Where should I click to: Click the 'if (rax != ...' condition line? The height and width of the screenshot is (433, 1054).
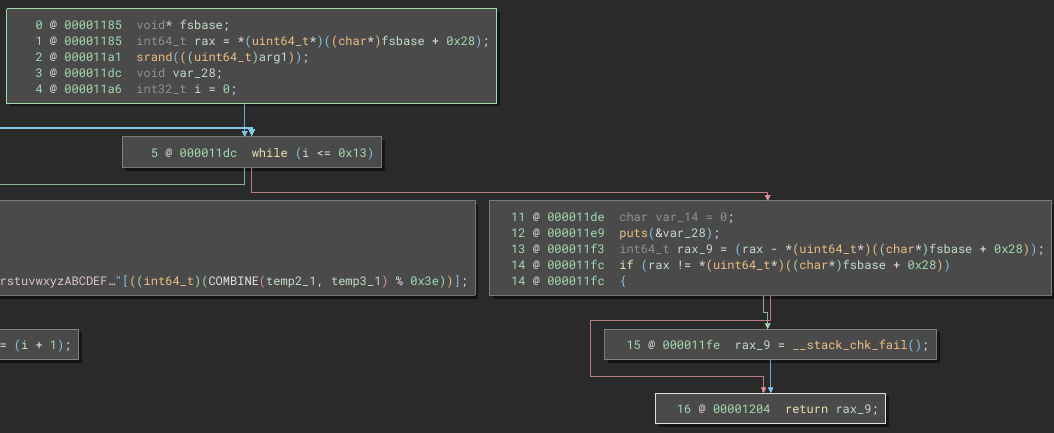tap(784, 266)
